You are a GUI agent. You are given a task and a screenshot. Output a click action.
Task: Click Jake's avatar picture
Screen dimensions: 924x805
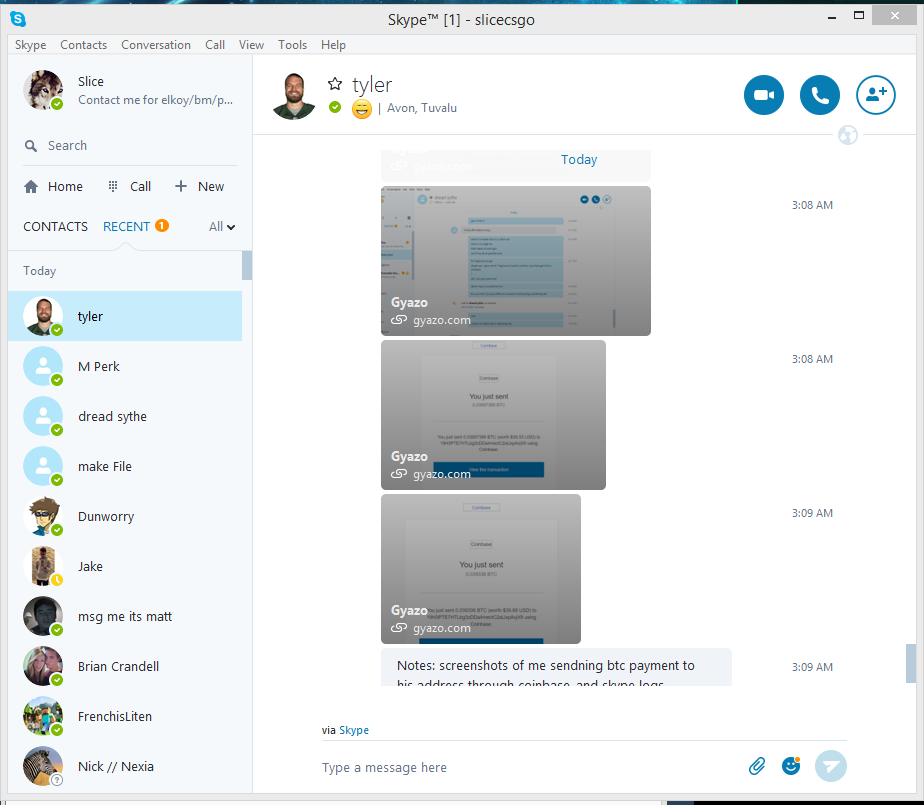click(43, 566)
